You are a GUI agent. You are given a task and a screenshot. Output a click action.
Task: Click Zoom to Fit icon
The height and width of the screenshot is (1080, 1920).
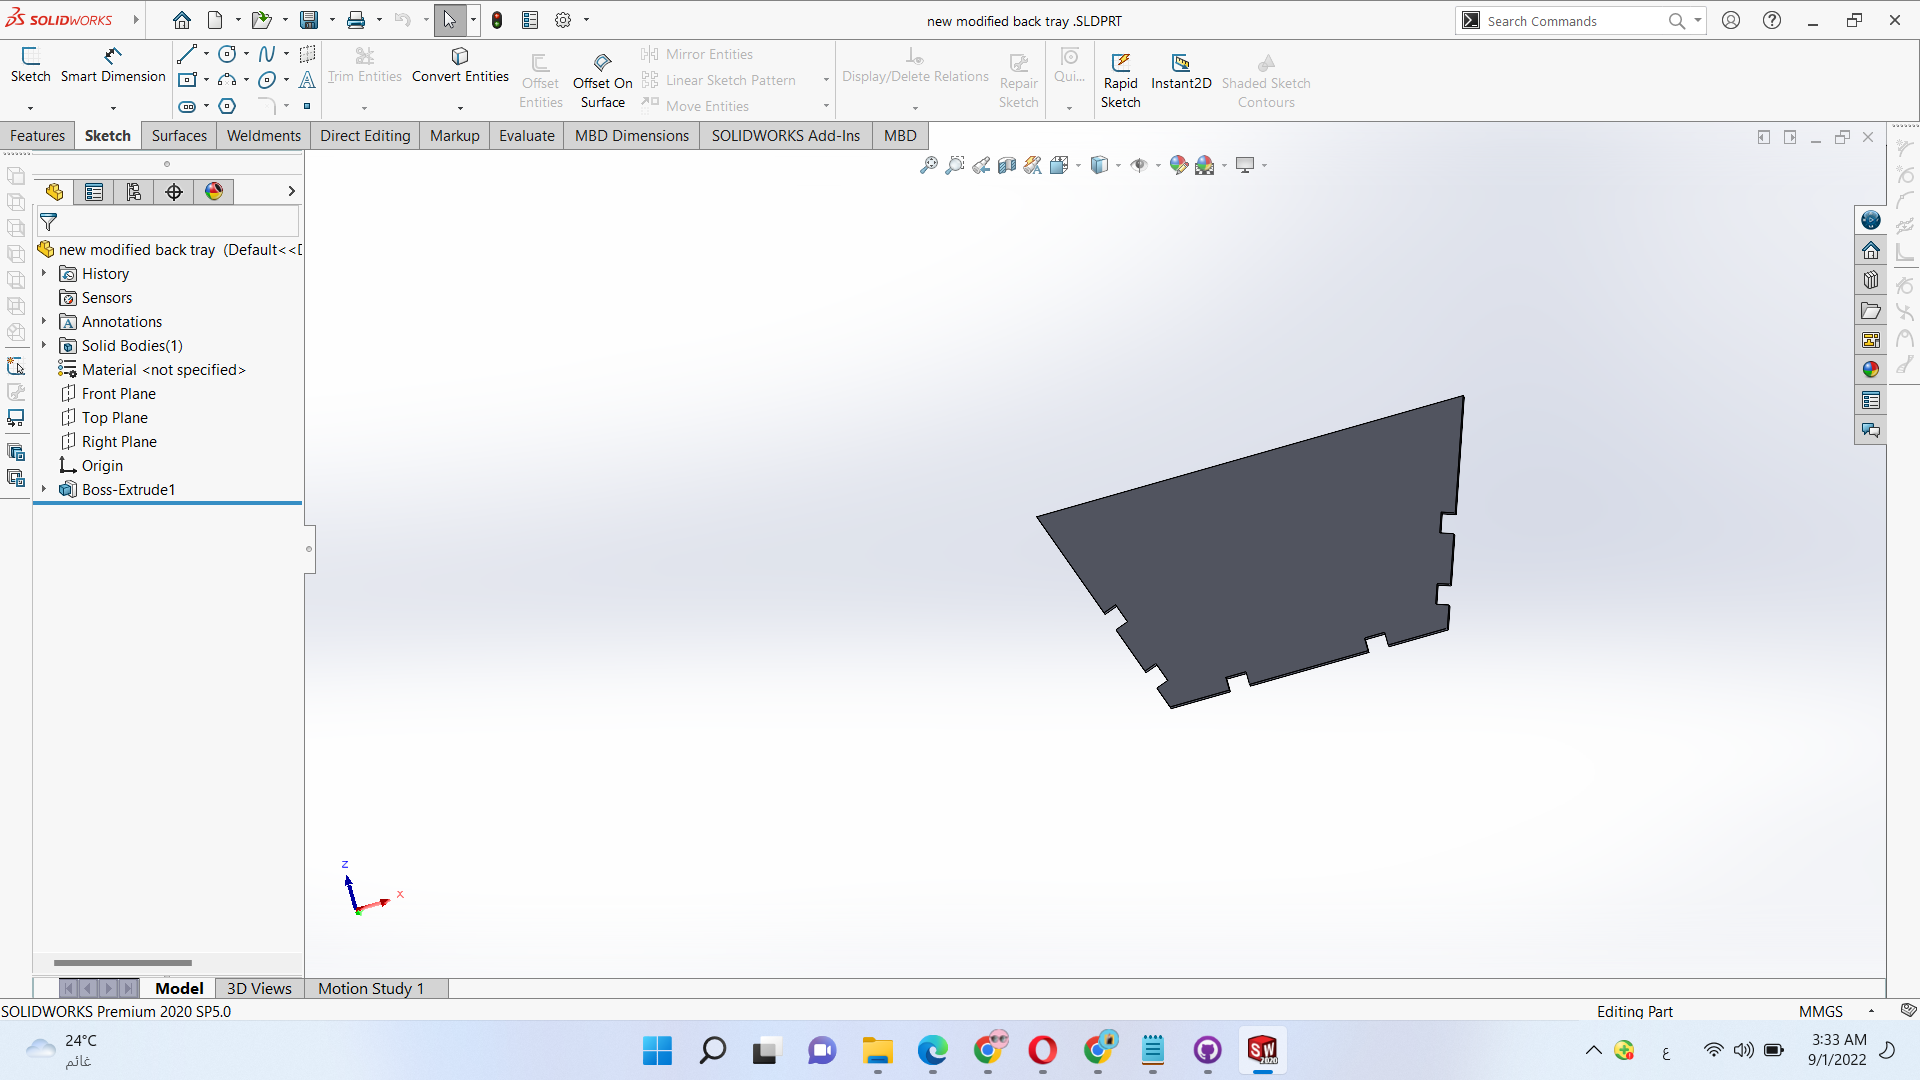[929, 165]
